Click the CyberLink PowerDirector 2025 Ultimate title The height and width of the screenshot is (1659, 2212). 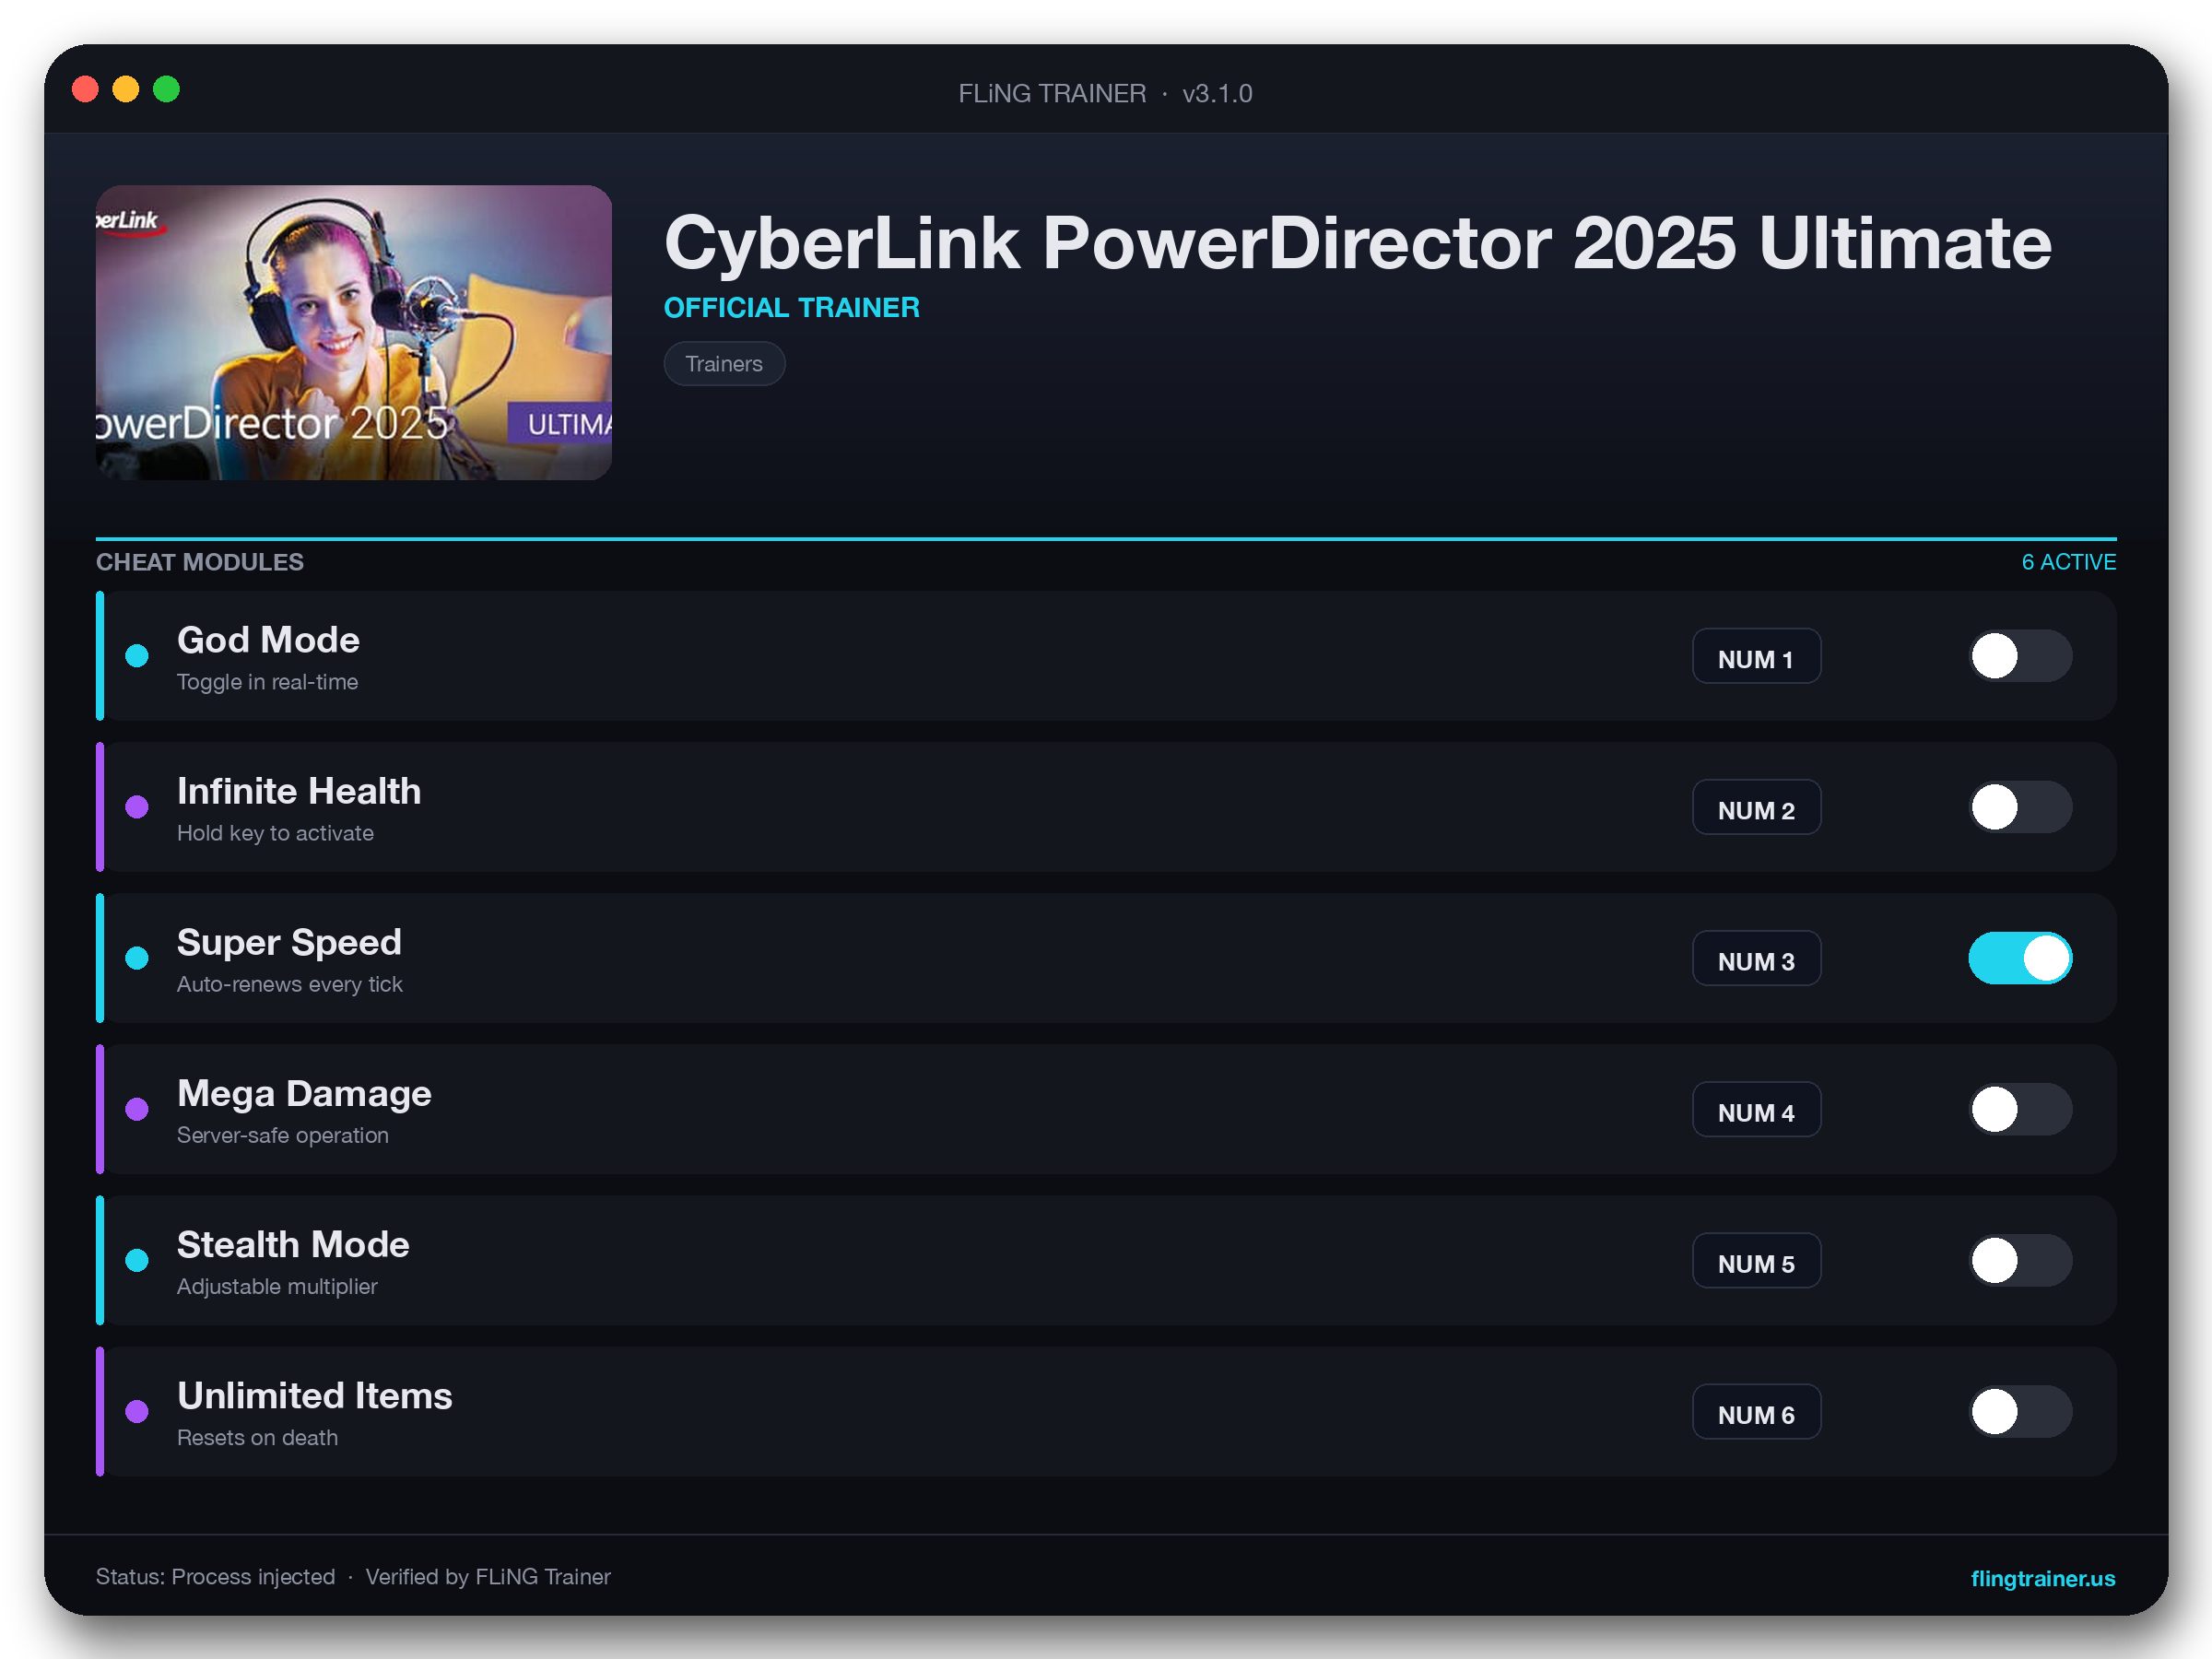tap(1357, 243)
